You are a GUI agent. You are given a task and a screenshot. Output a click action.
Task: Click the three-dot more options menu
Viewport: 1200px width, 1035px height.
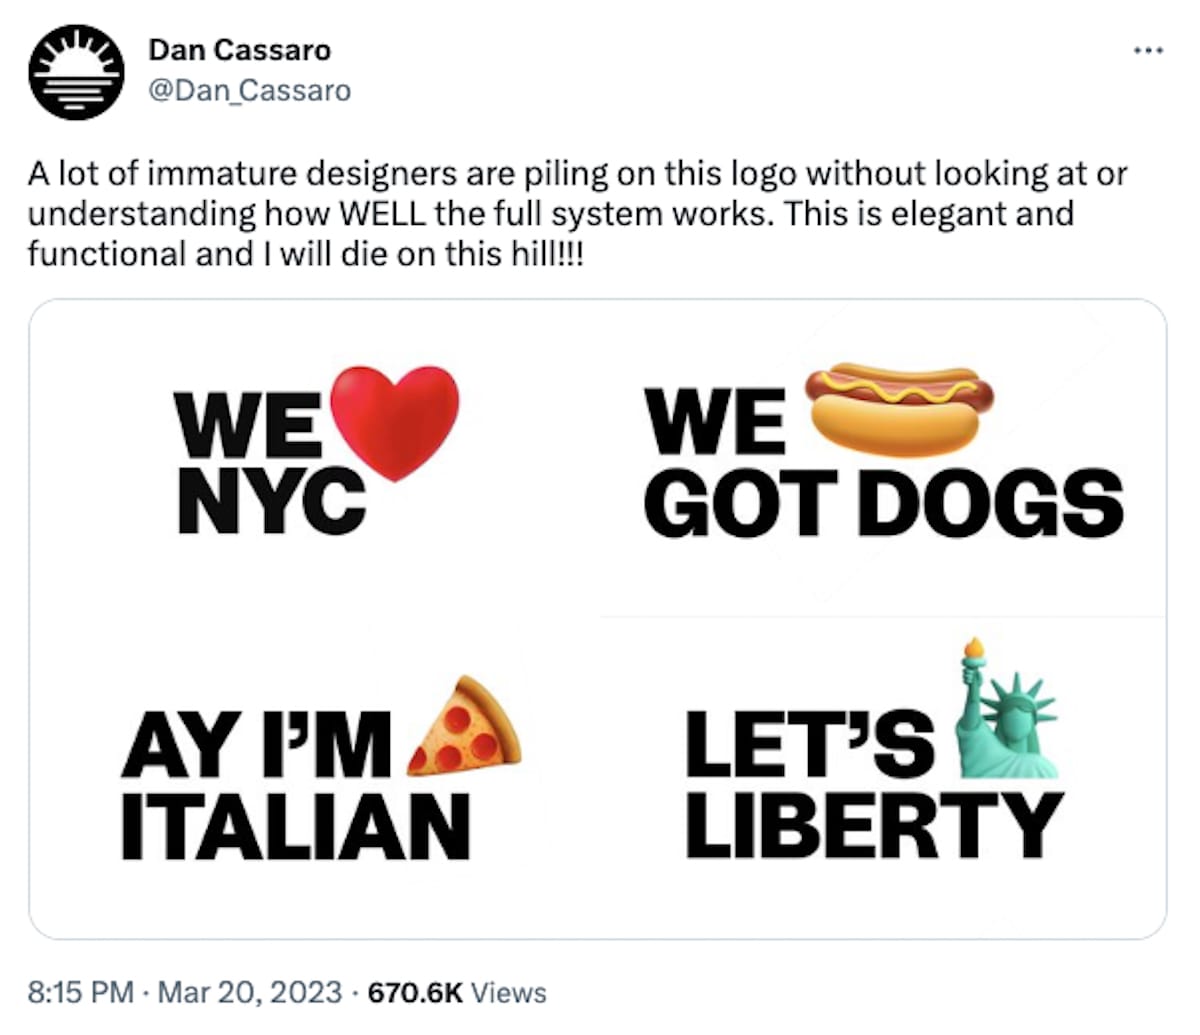click(1148, 49)
